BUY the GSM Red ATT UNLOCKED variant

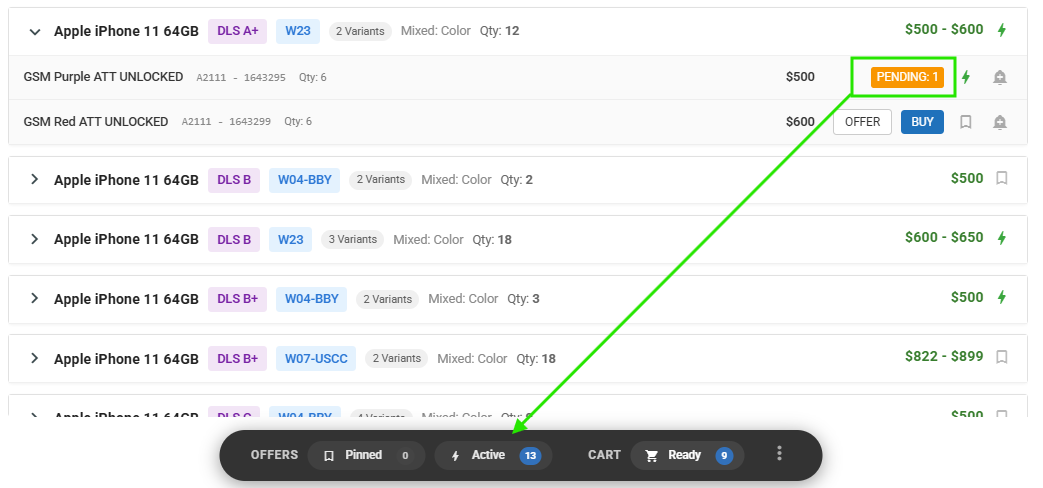tap(922, 122)
